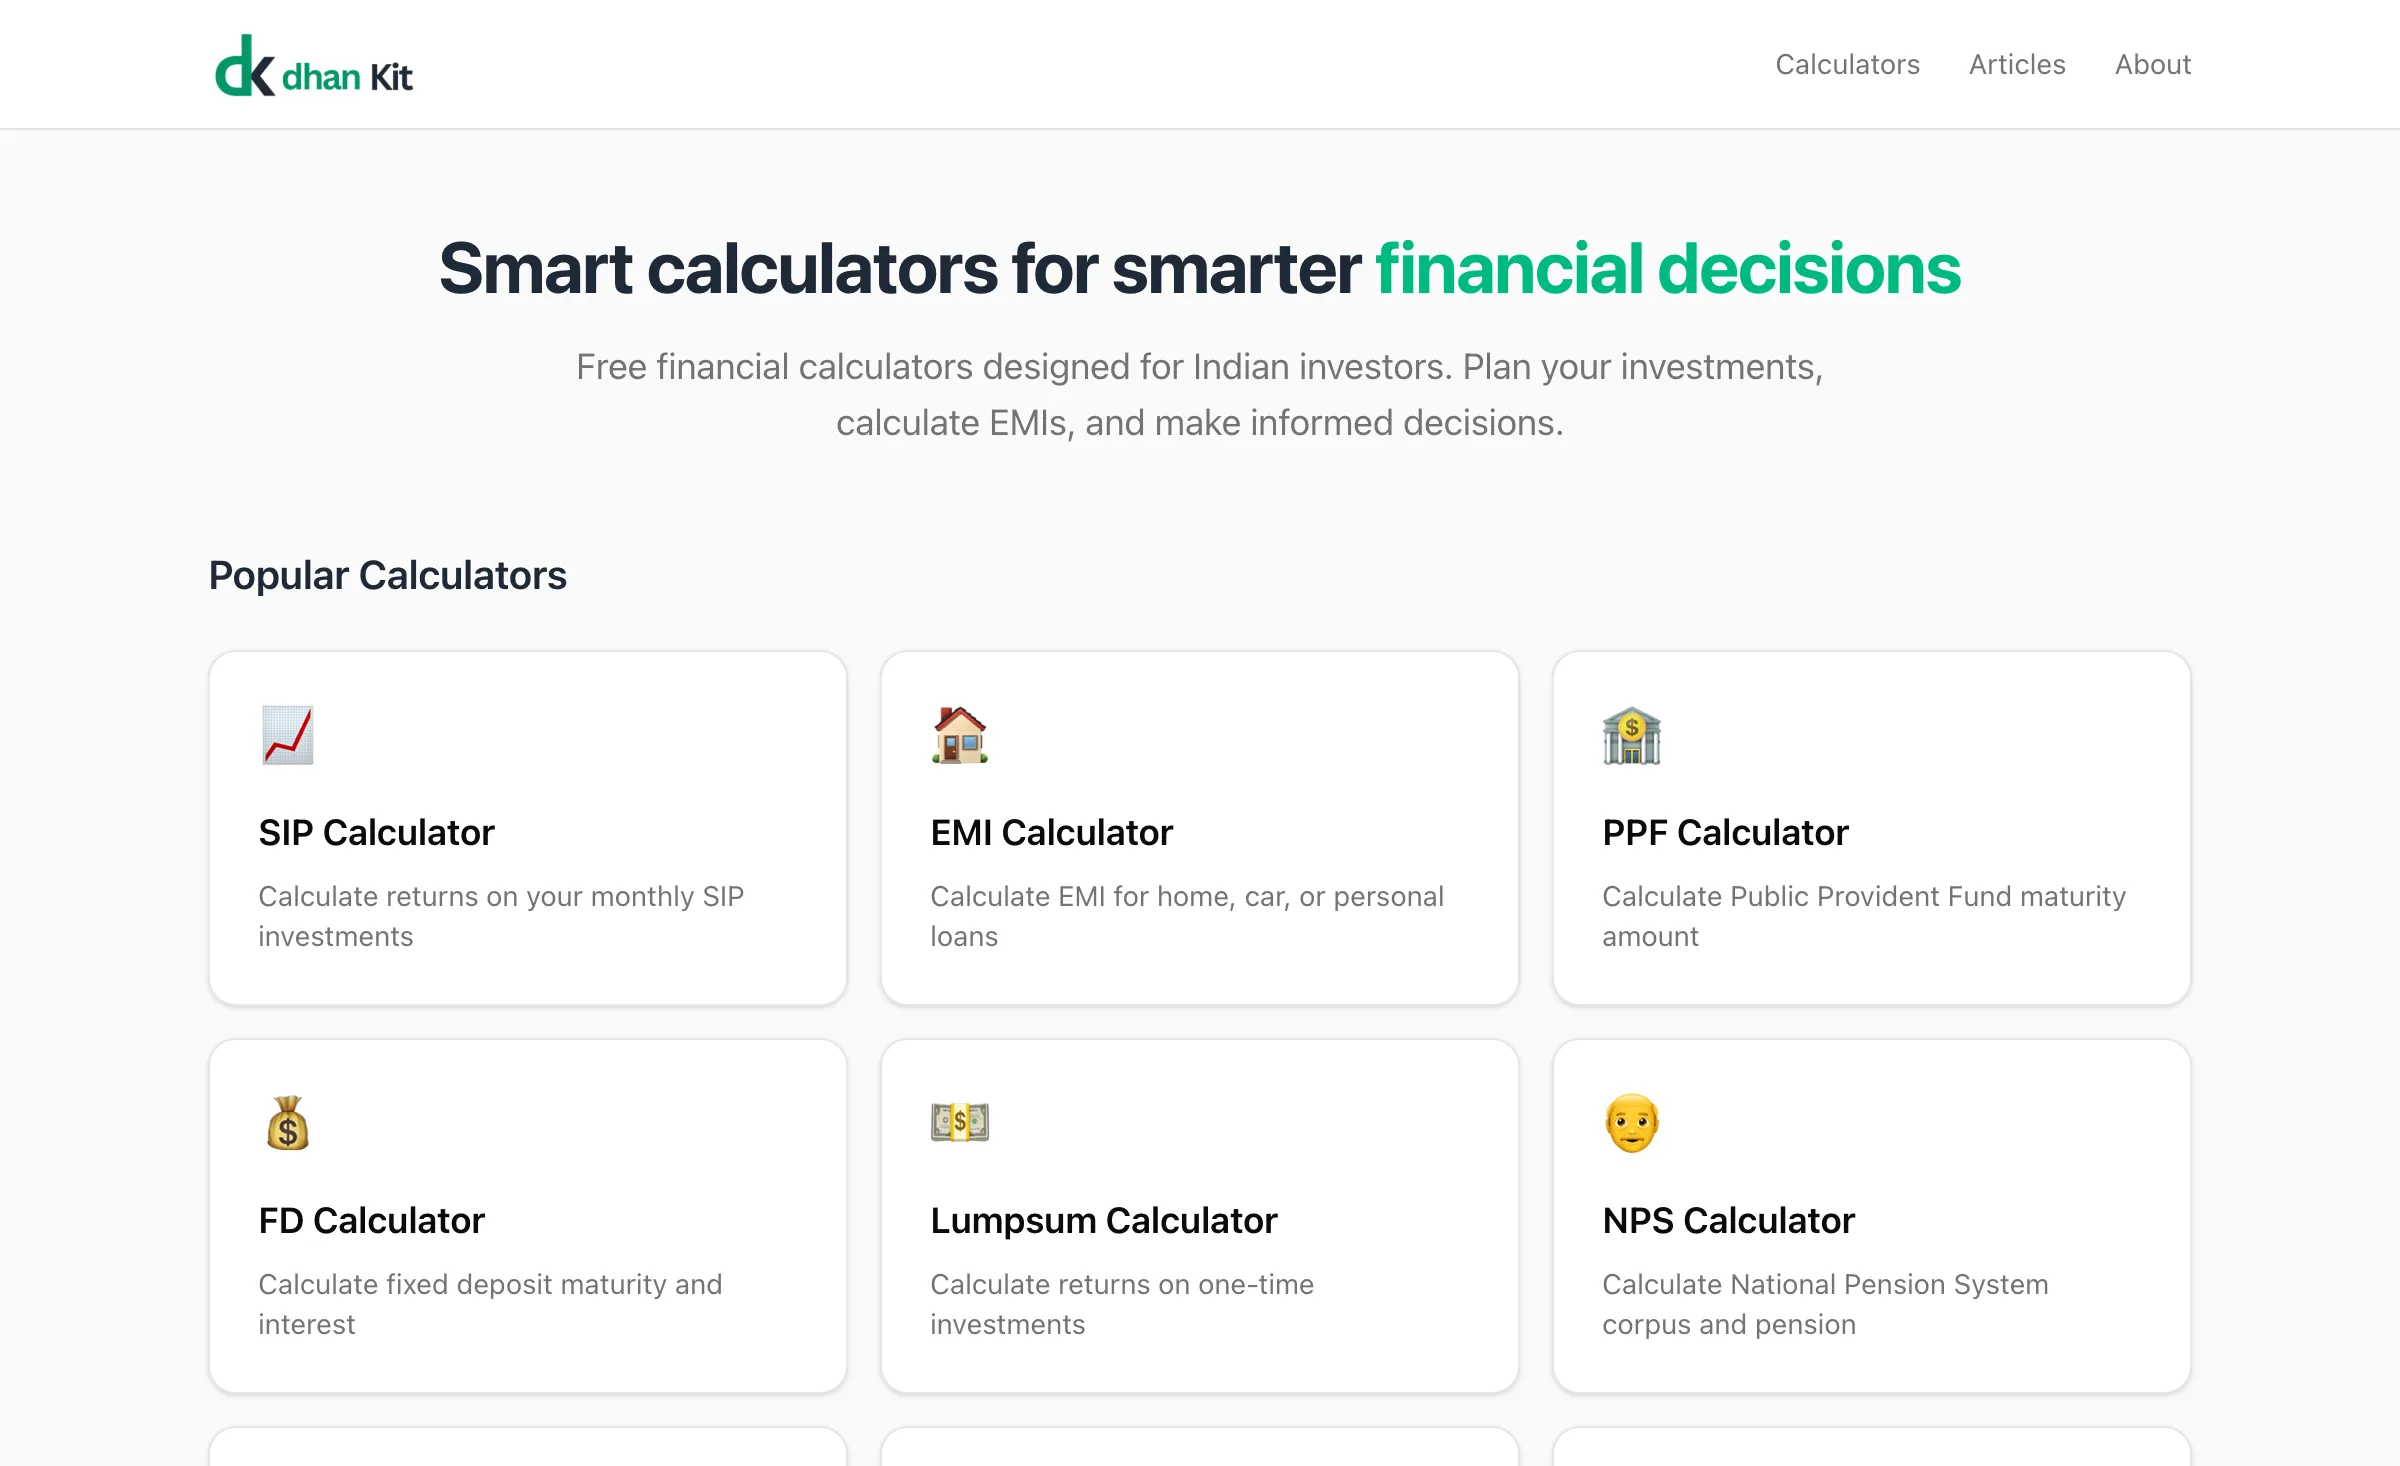Open the About page

(2152, 64)
